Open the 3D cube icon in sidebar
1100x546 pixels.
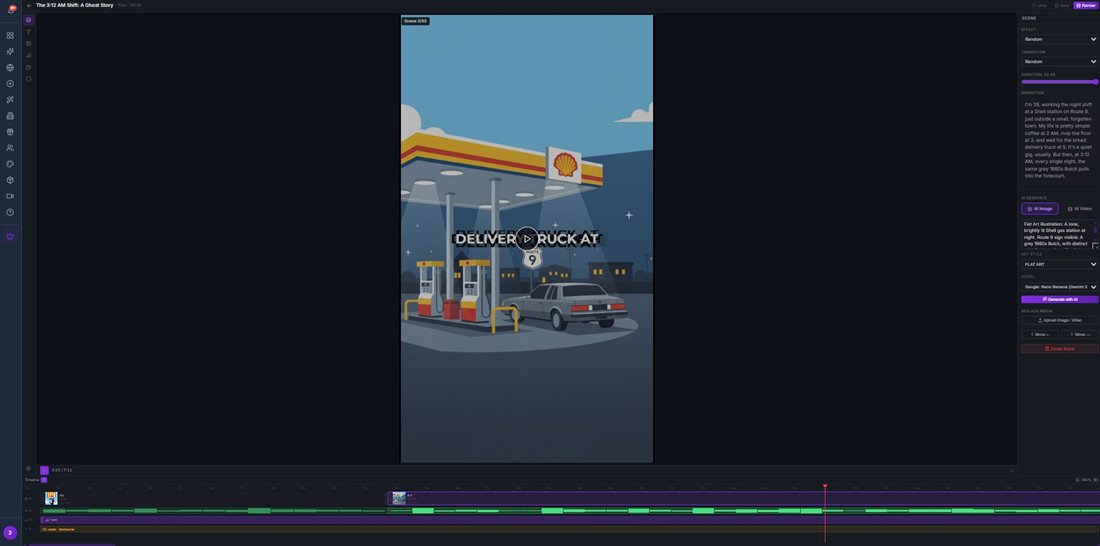coord(10,180)
